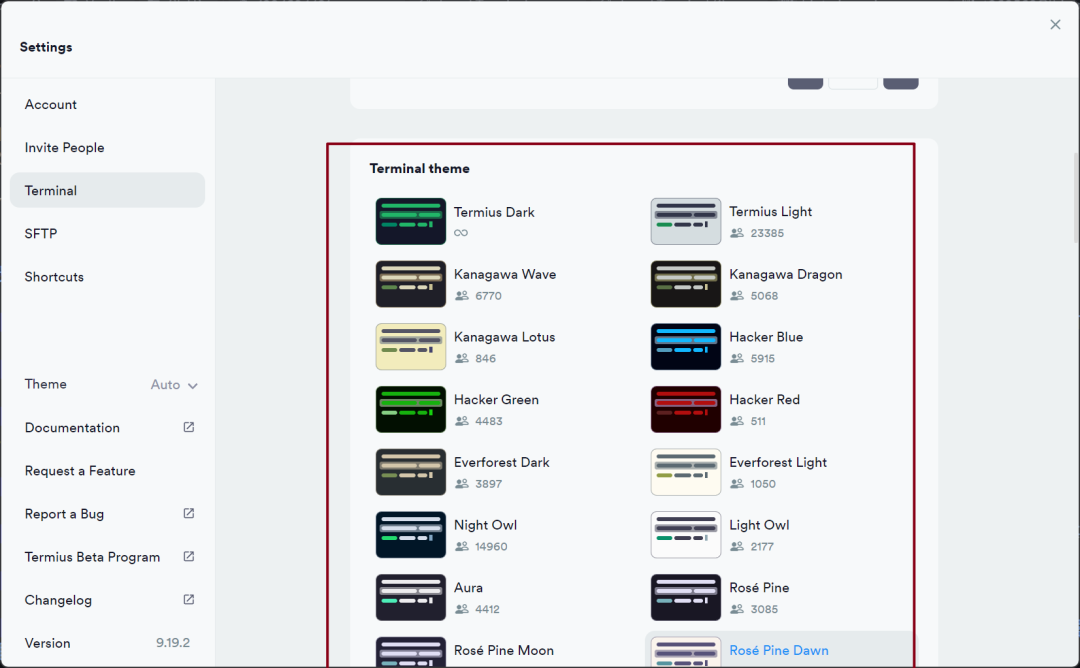1080x668 pixels.
Task: Expand the Theme Auto dropdown
Action: click(x=174, y=385)
